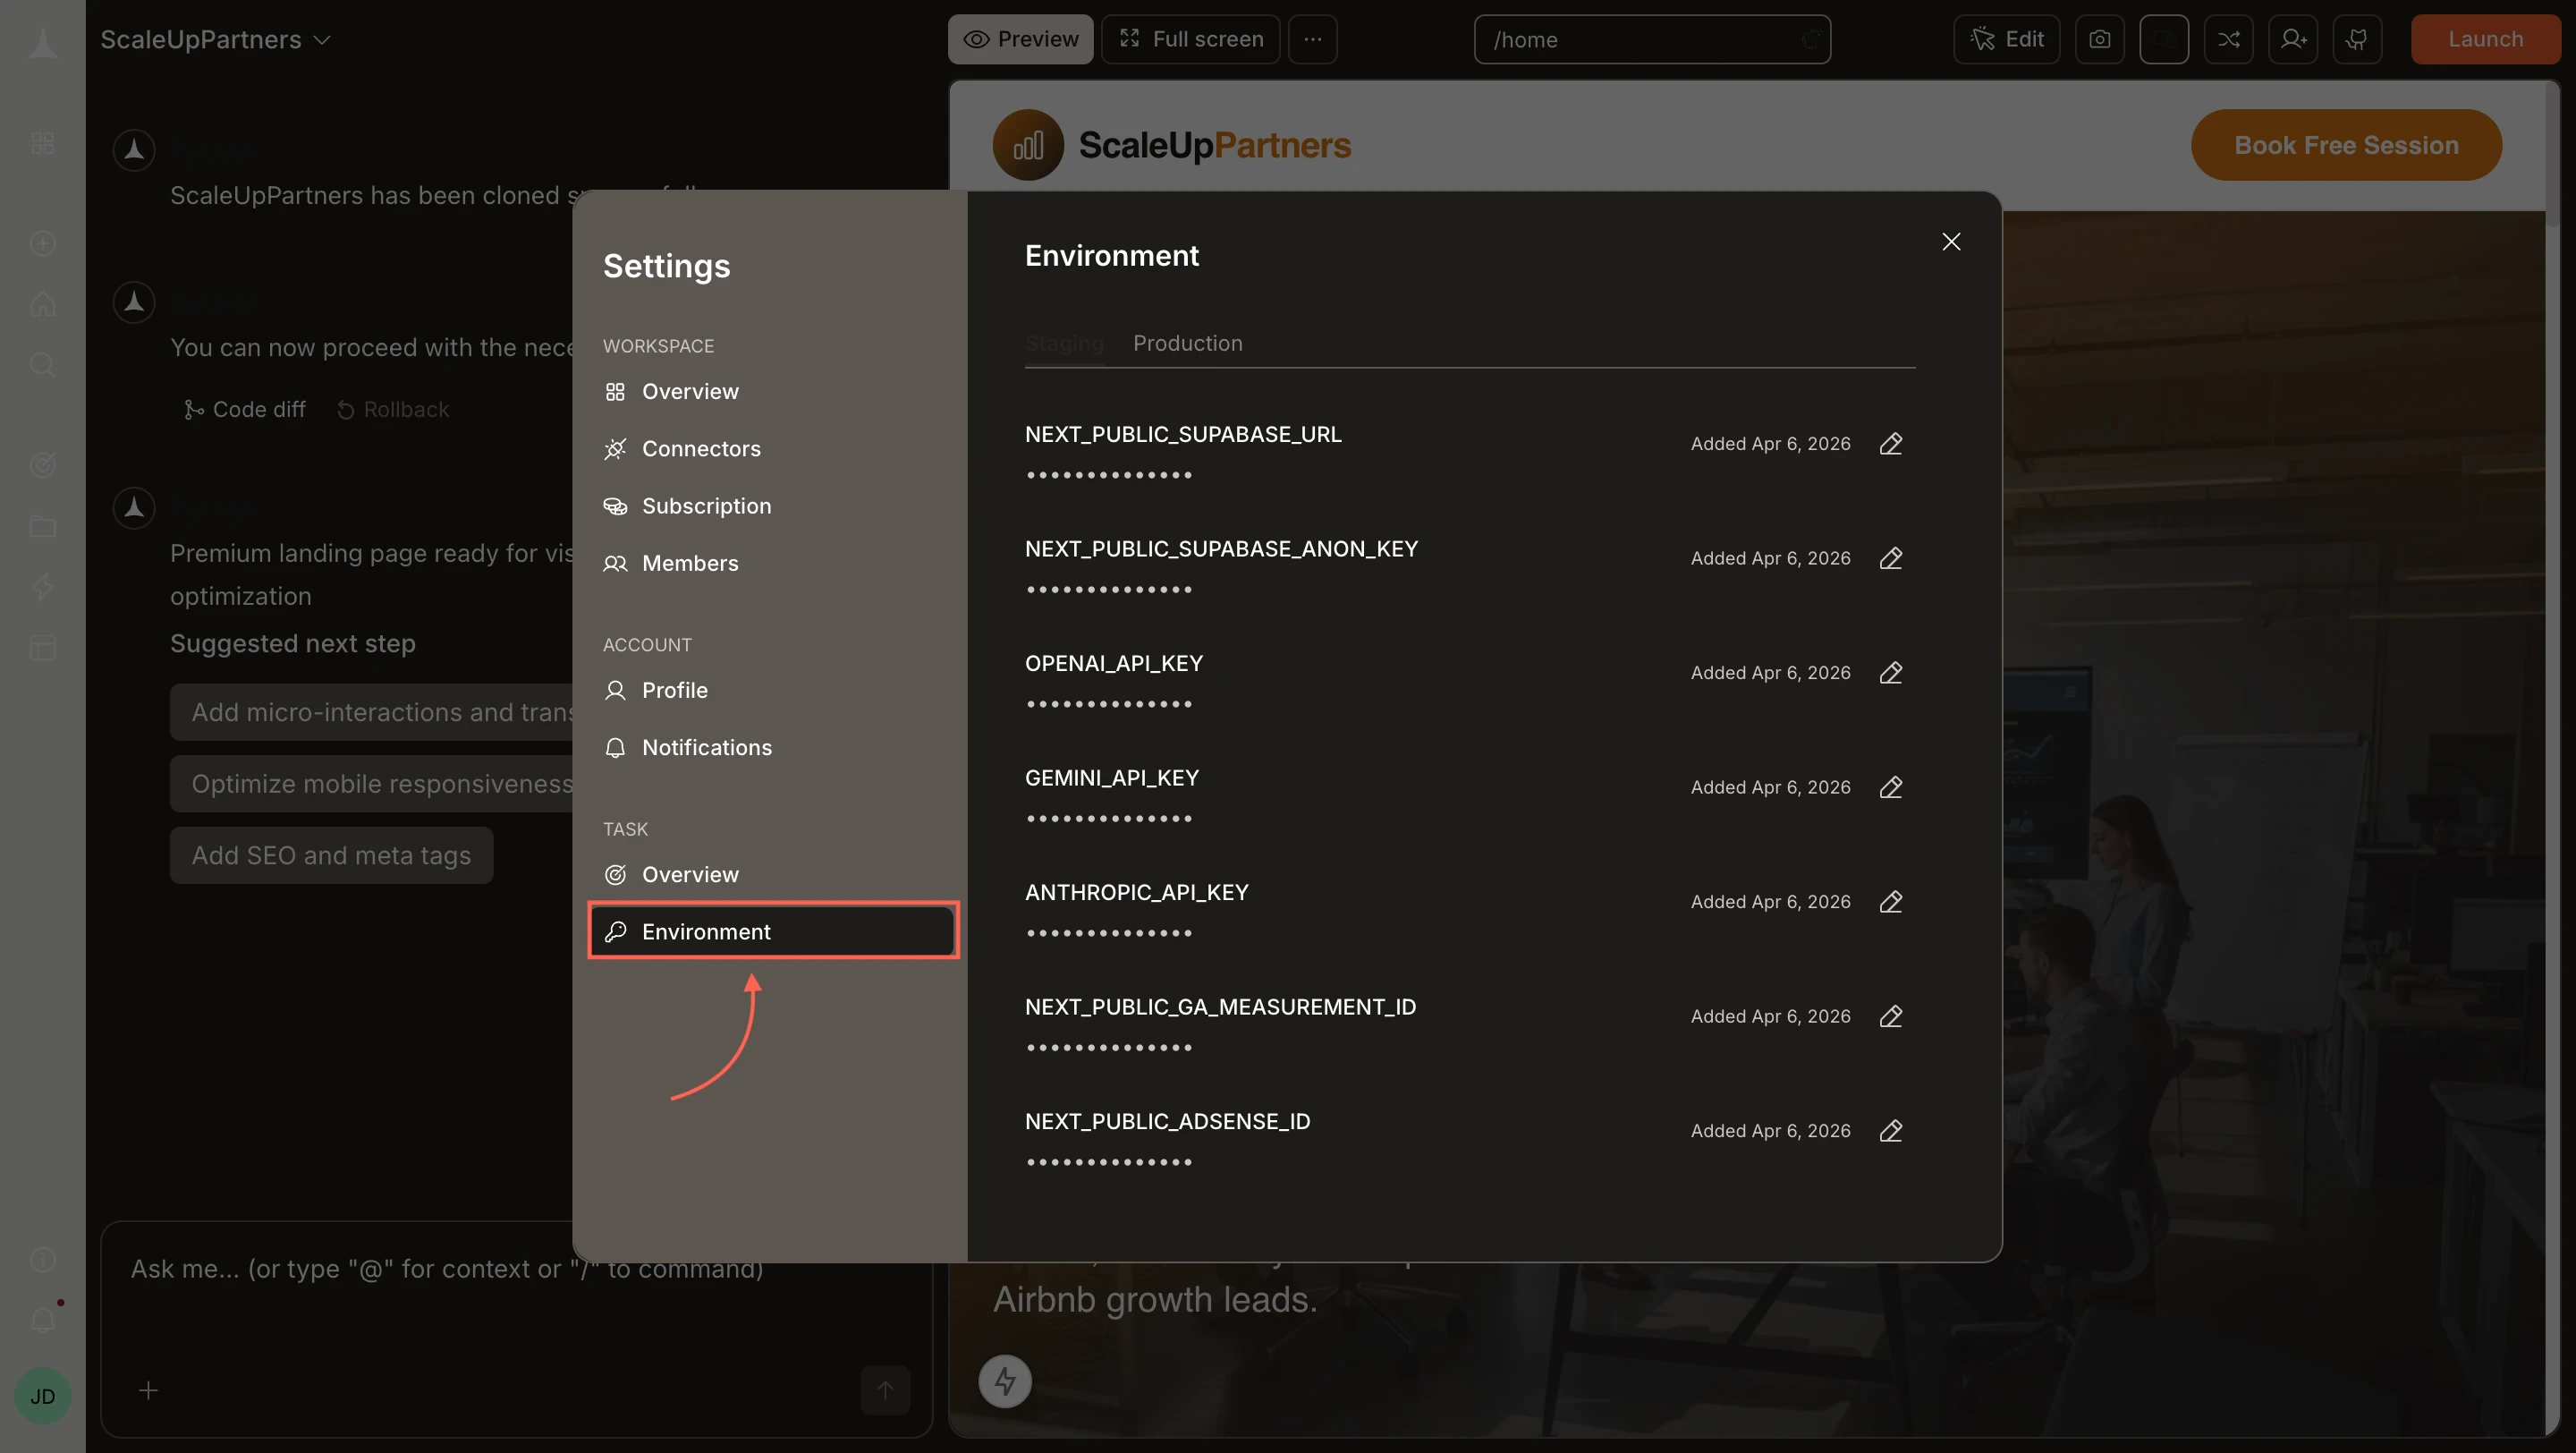
Task: Open the GitHub icon in the top toolbar
Action: [2358, 39]
